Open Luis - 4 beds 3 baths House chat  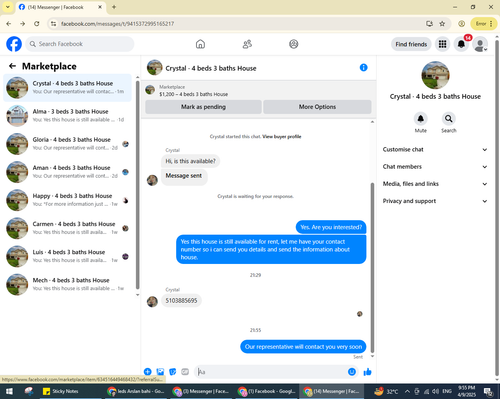(68, 256)
